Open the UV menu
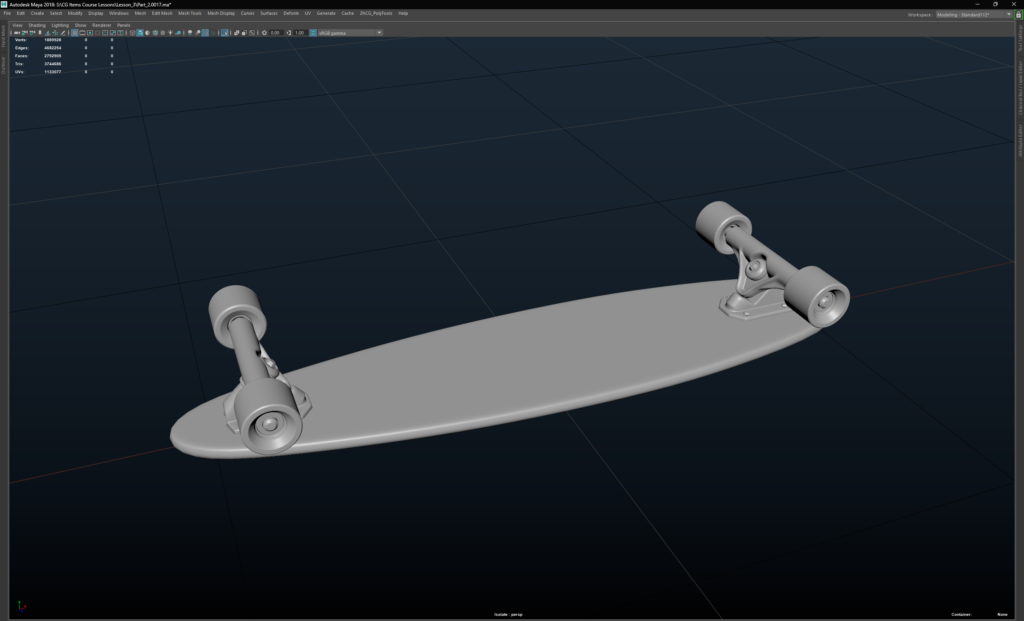Screen dimensions: 1024x621 tap(308, 13)
